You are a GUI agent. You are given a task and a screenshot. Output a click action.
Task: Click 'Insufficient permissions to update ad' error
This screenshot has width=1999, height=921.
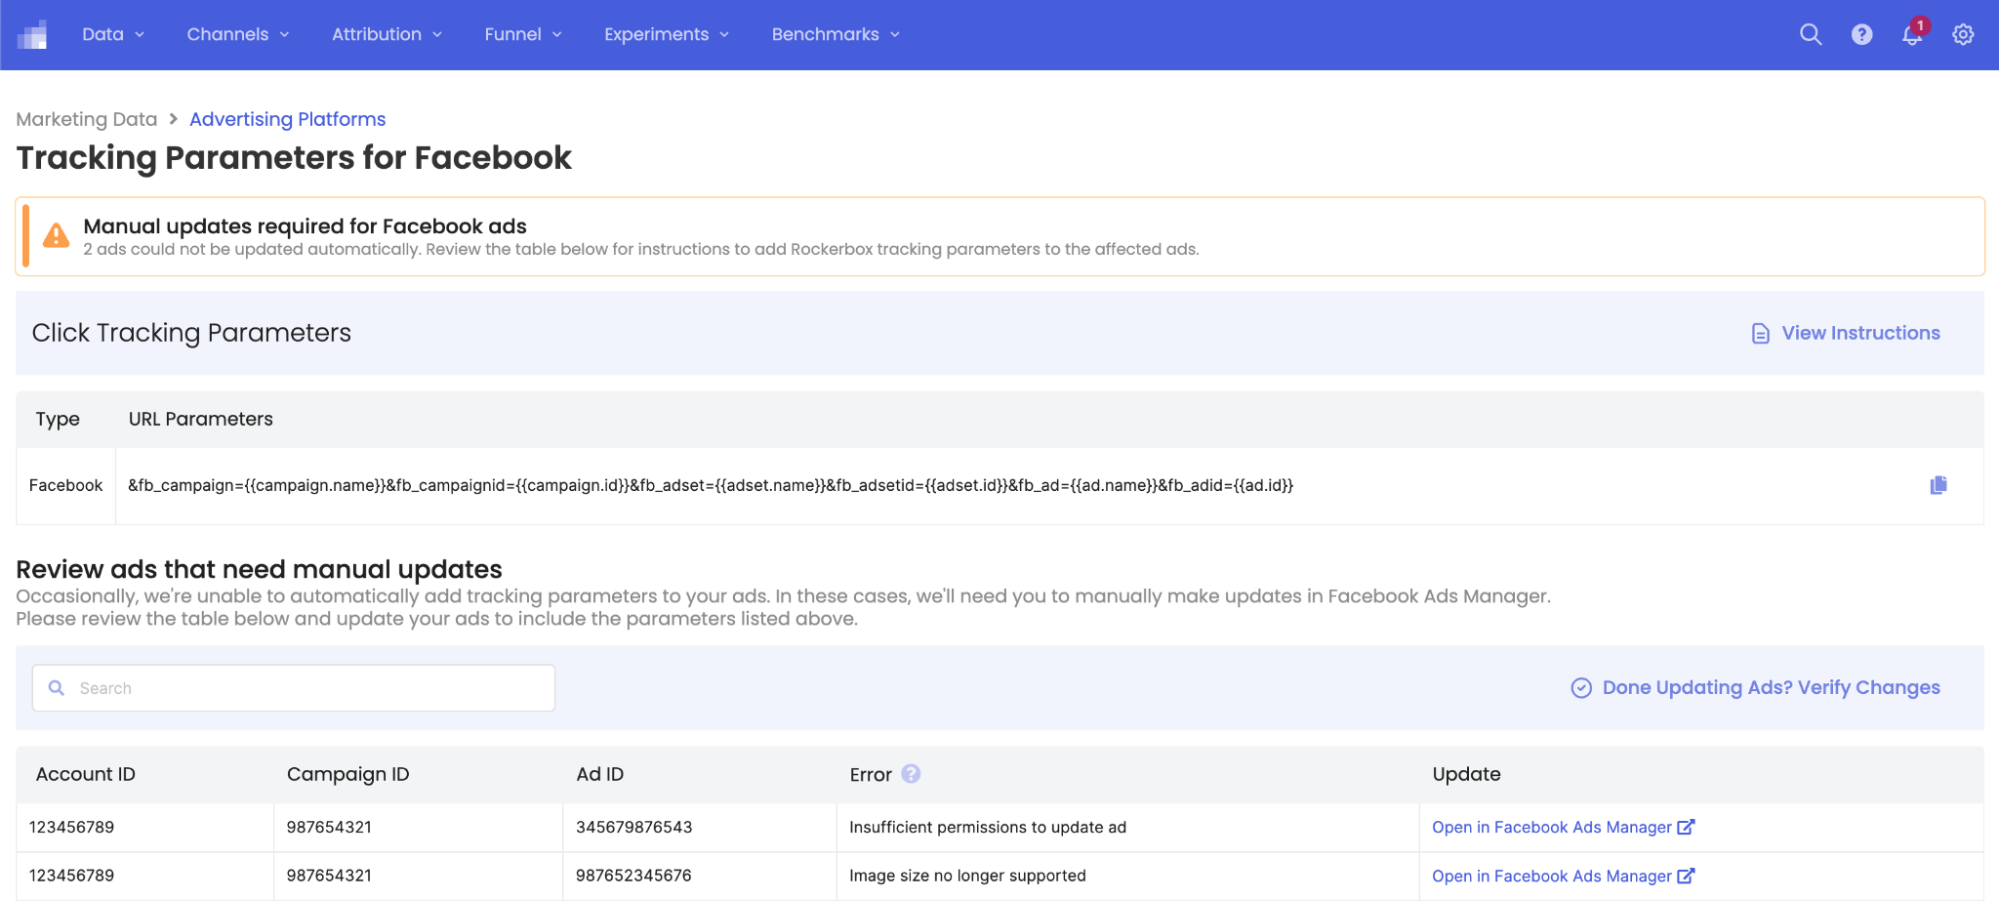click(x=988, y=827)
